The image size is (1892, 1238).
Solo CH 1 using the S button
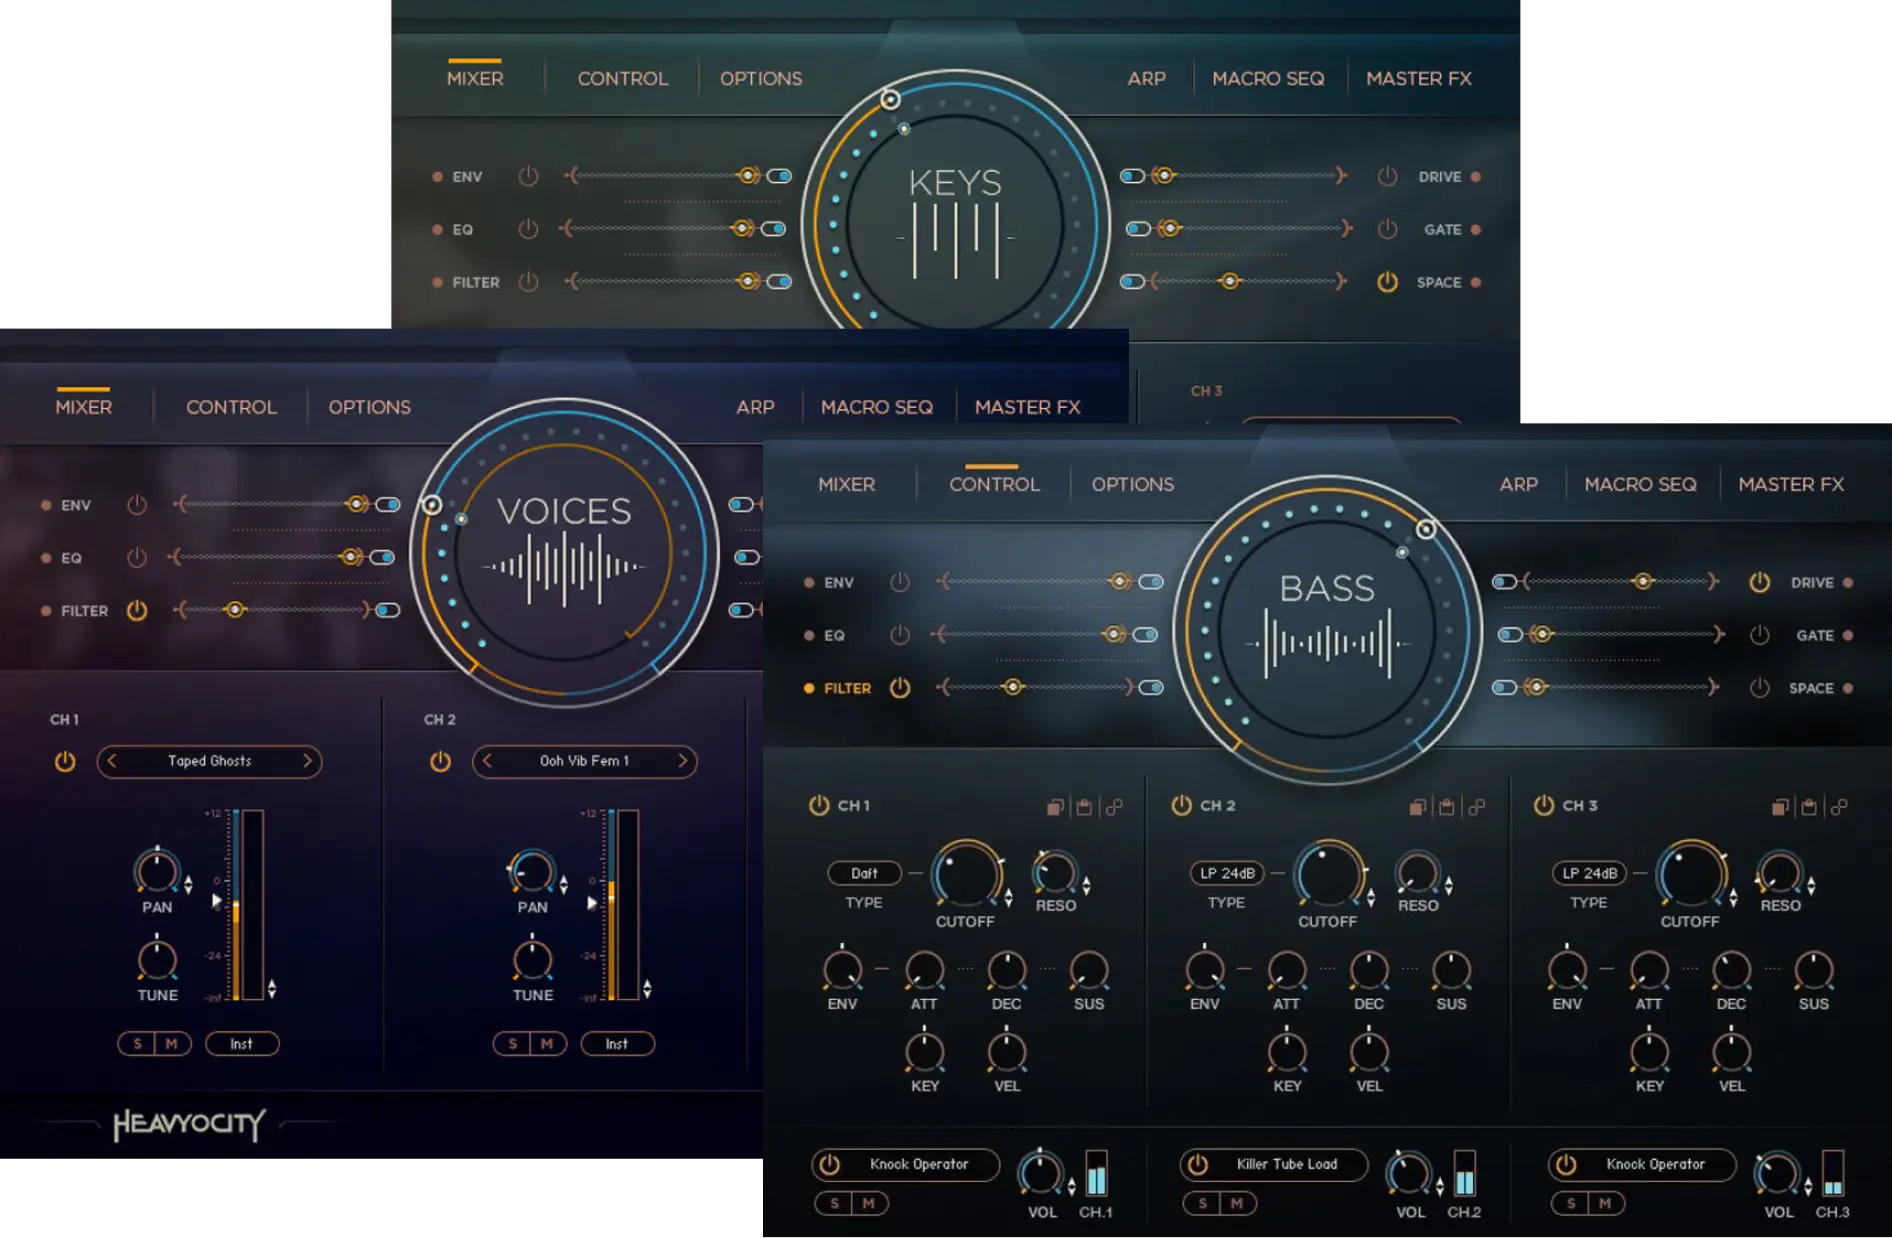click(835, 1203)
